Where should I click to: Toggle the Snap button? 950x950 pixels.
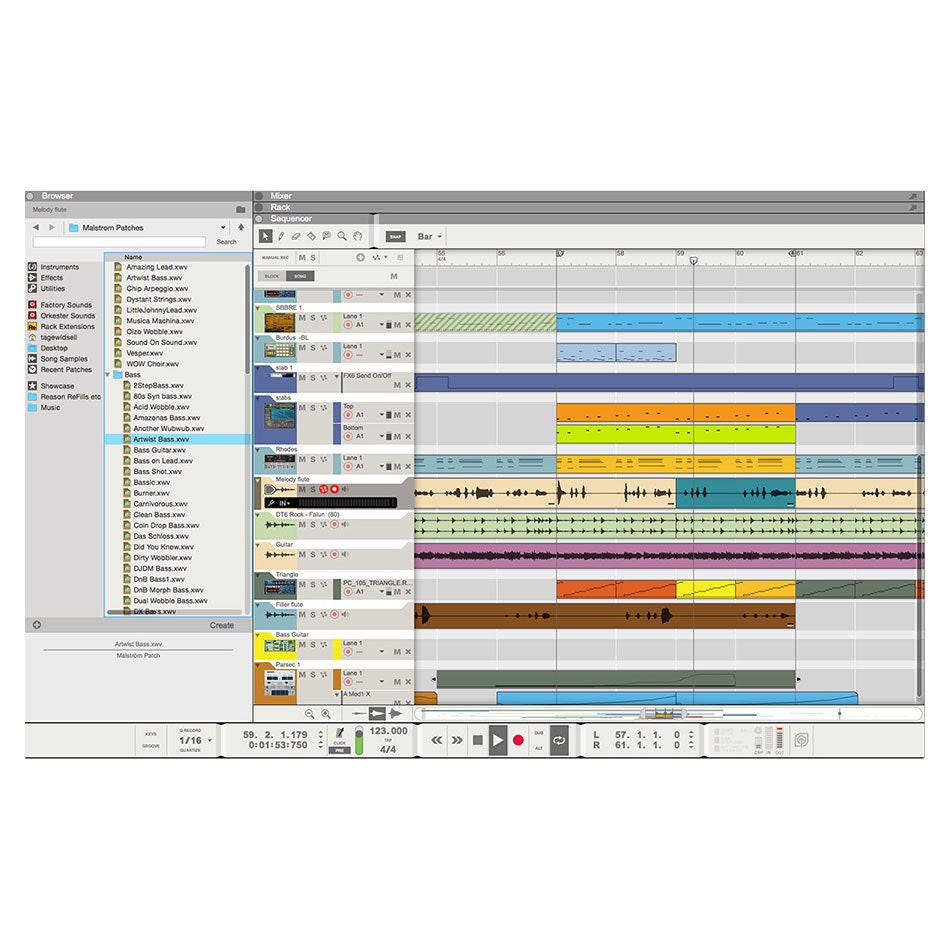point(395,236)
